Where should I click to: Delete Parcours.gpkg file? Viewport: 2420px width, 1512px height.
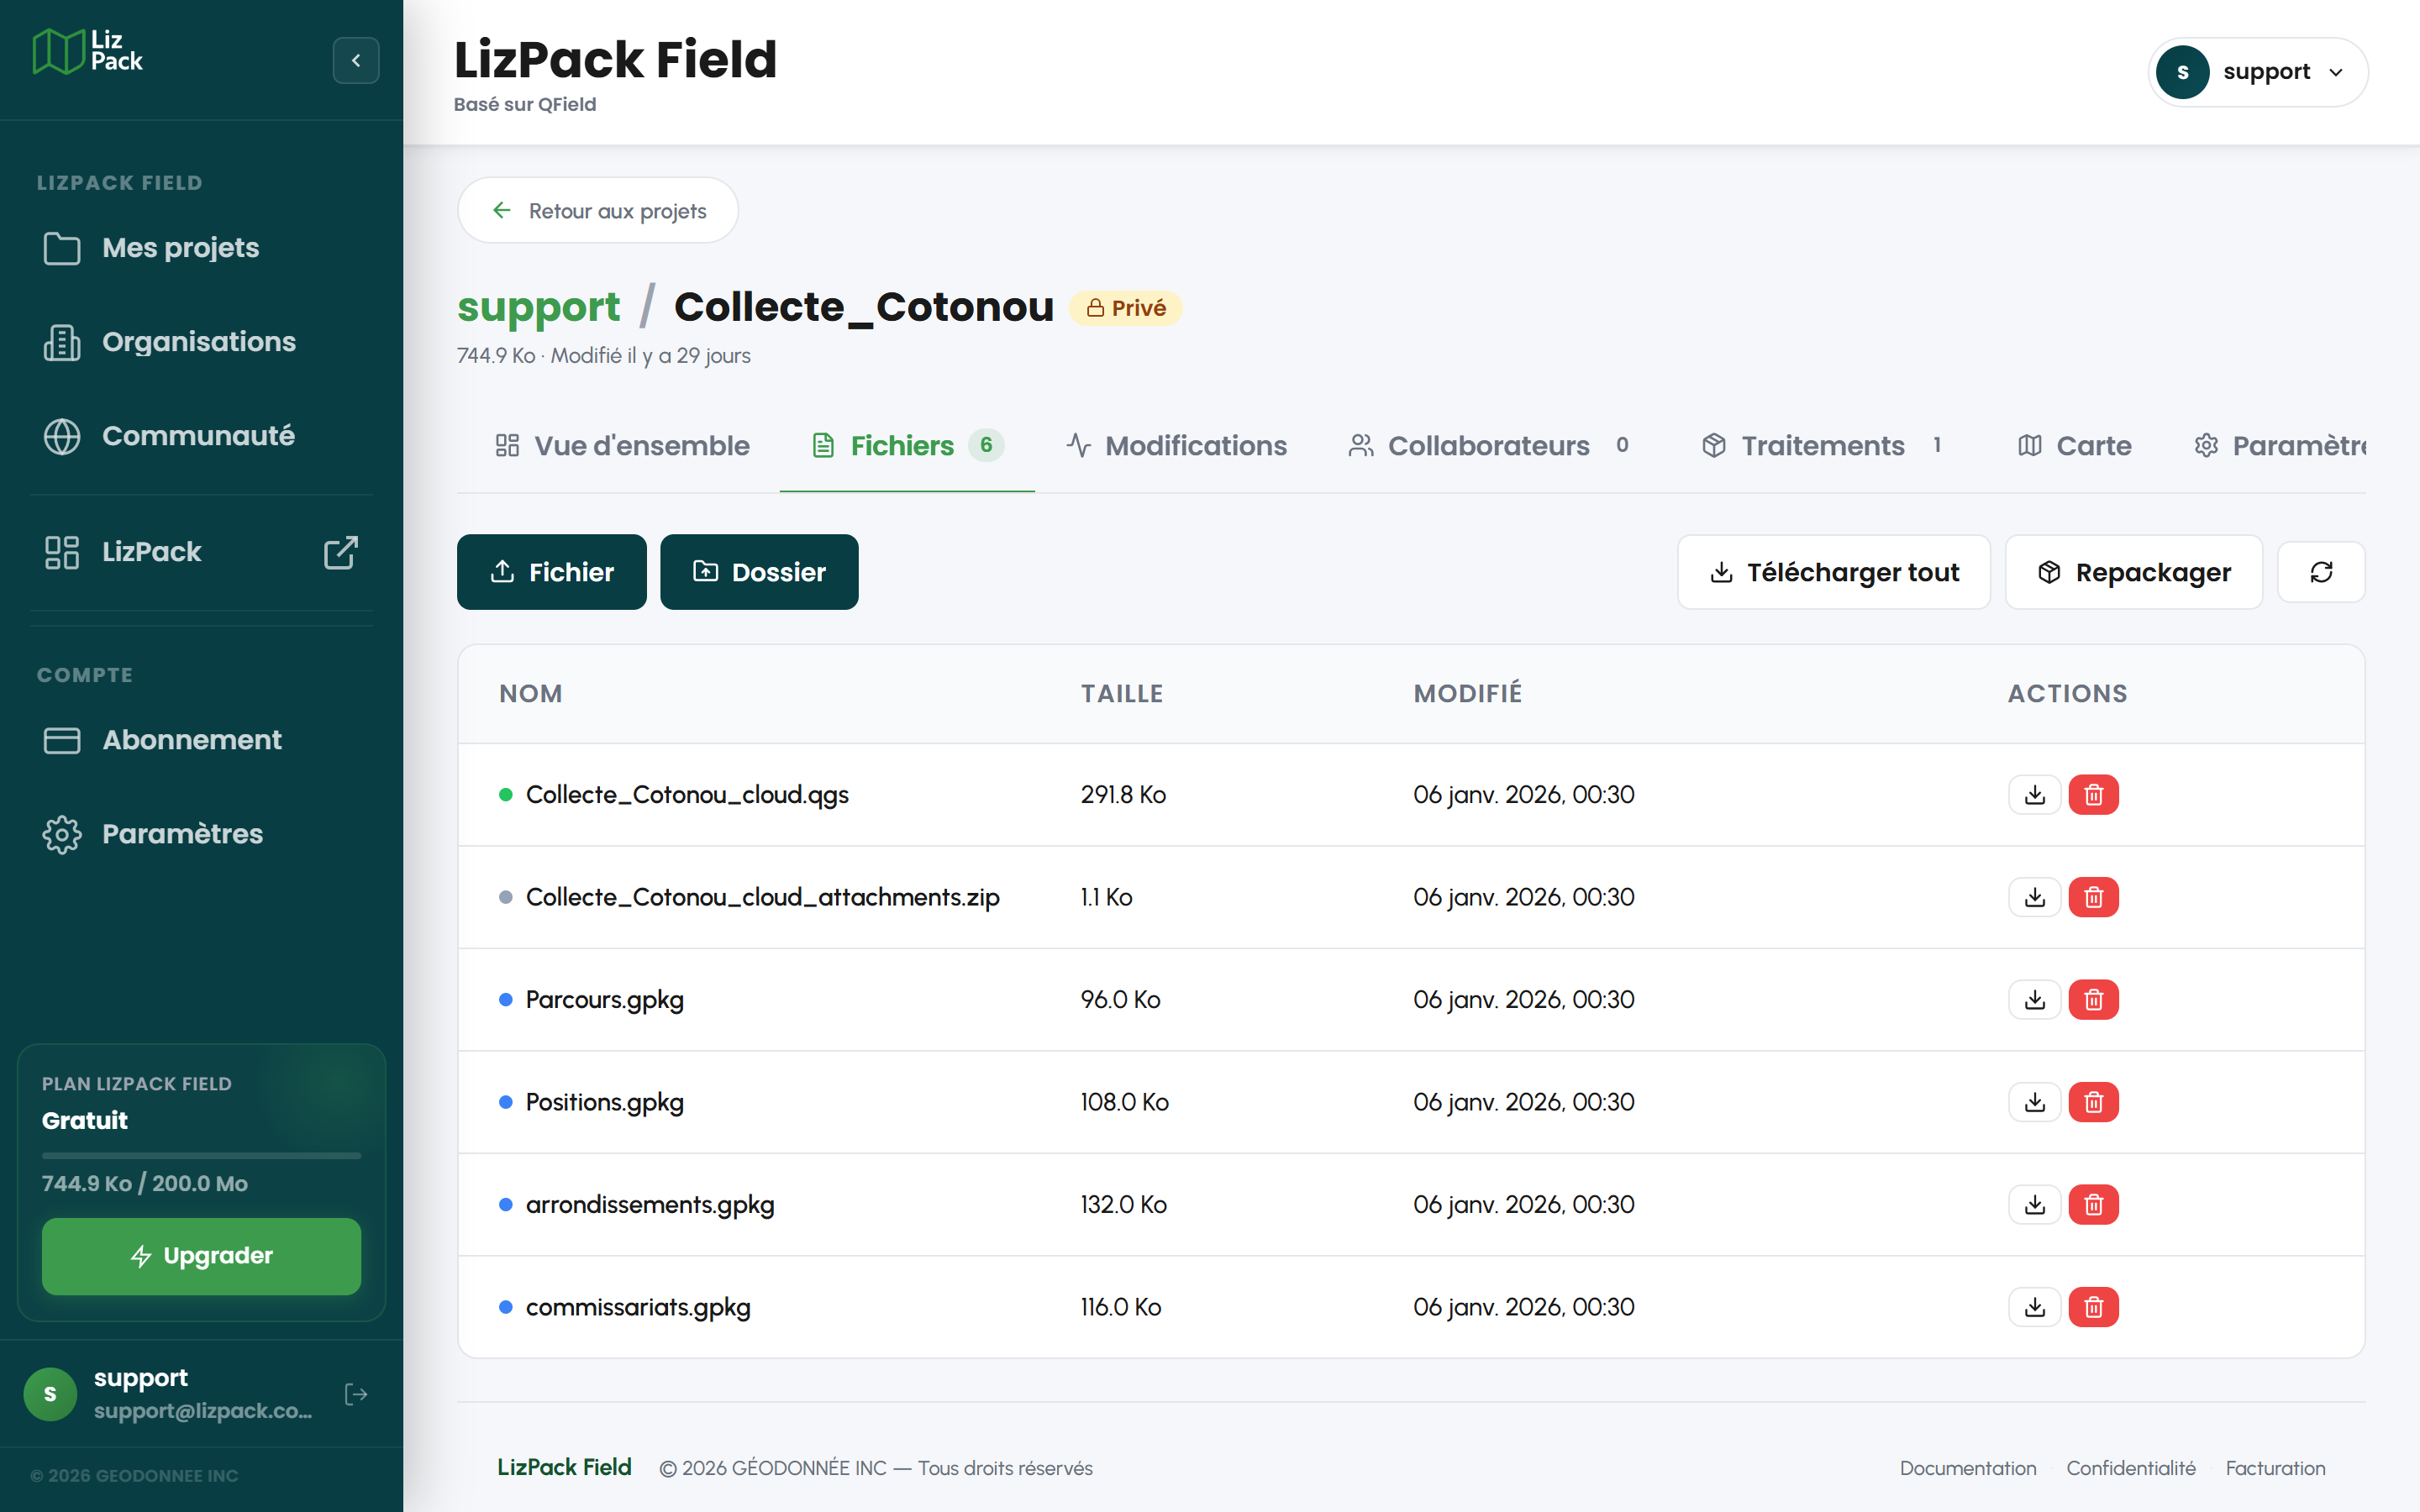2094,1000
